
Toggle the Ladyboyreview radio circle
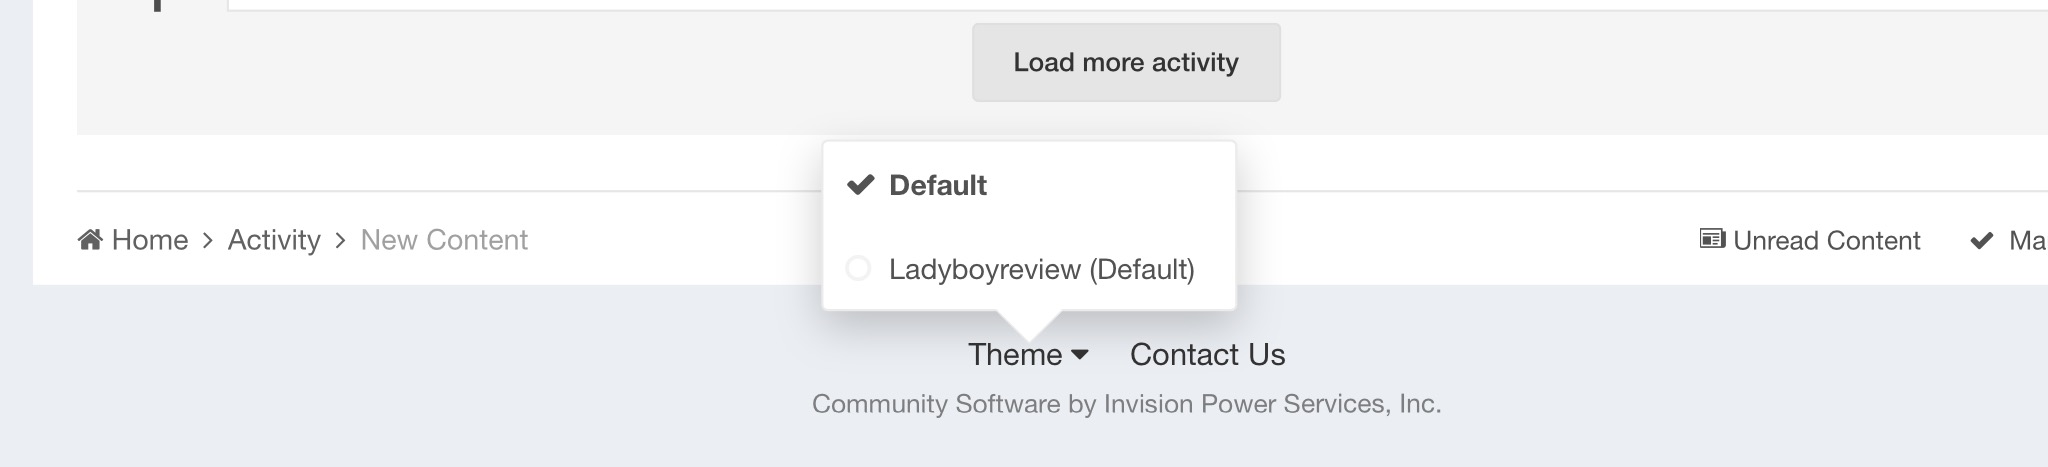(x=858, y=269)
